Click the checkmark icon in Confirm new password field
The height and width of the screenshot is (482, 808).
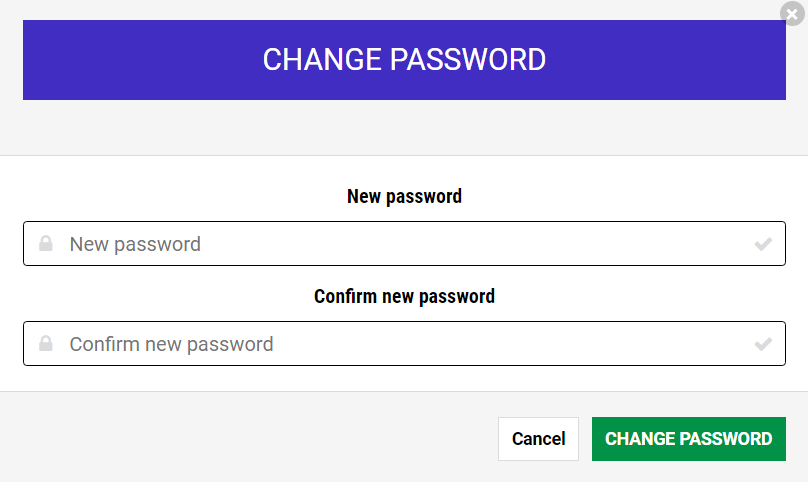coord(763,344)
